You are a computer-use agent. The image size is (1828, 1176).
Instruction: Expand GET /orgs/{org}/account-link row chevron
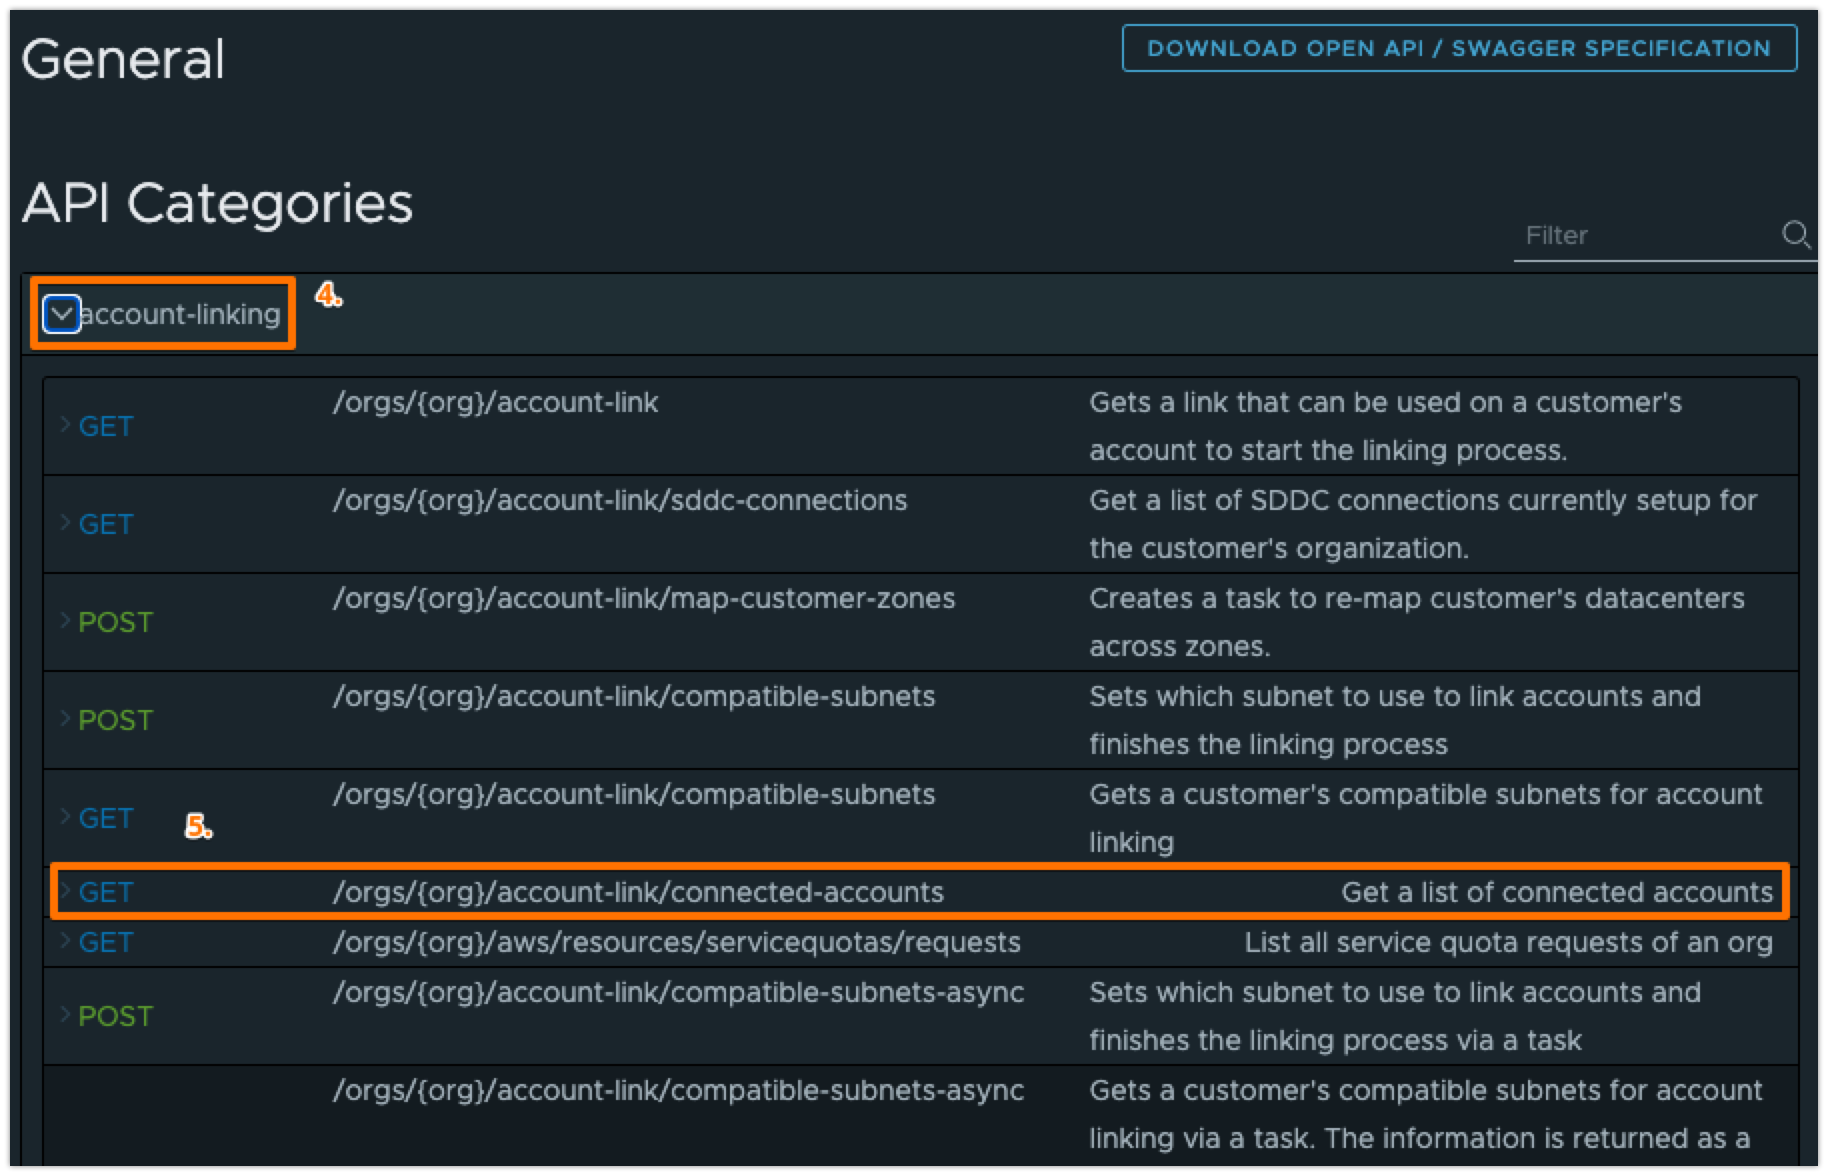(x=65, y=425)
